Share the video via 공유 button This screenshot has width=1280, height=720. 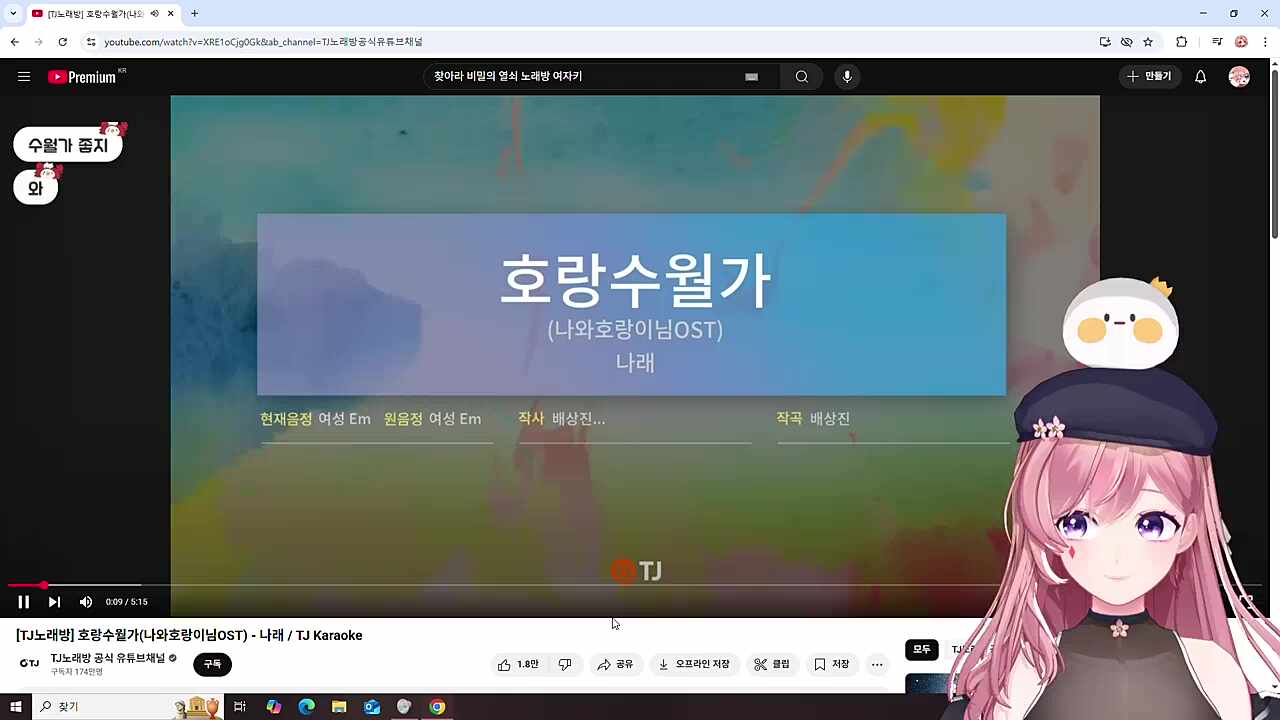tap(615, 665)
